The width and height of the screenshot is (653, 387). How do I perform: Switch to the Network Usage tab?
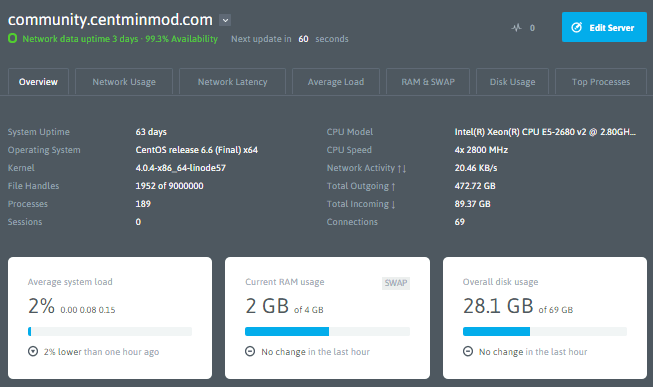coord(124,82)
